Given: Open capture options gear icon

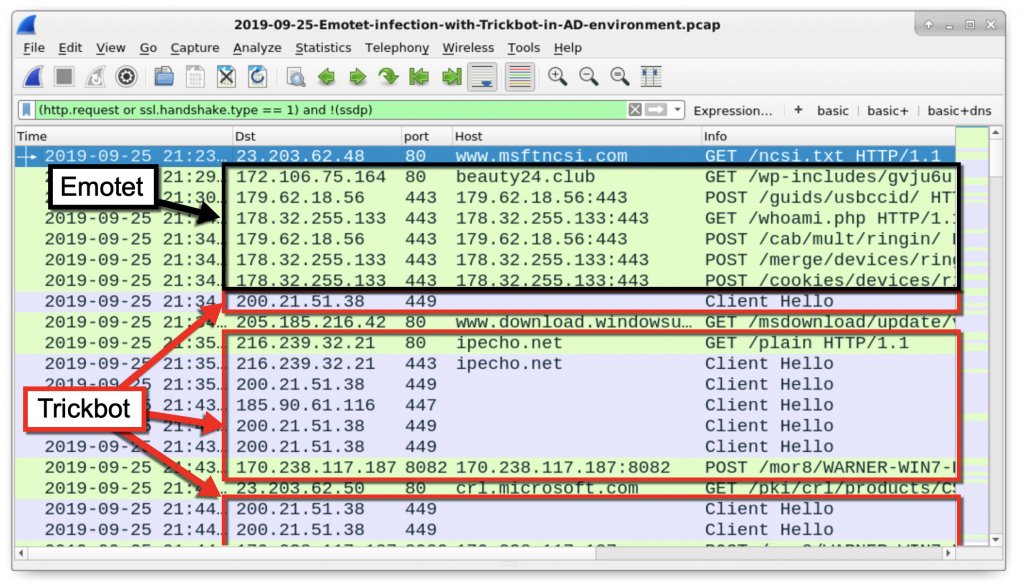Looking at the screenshot, I should click(126, 77).
